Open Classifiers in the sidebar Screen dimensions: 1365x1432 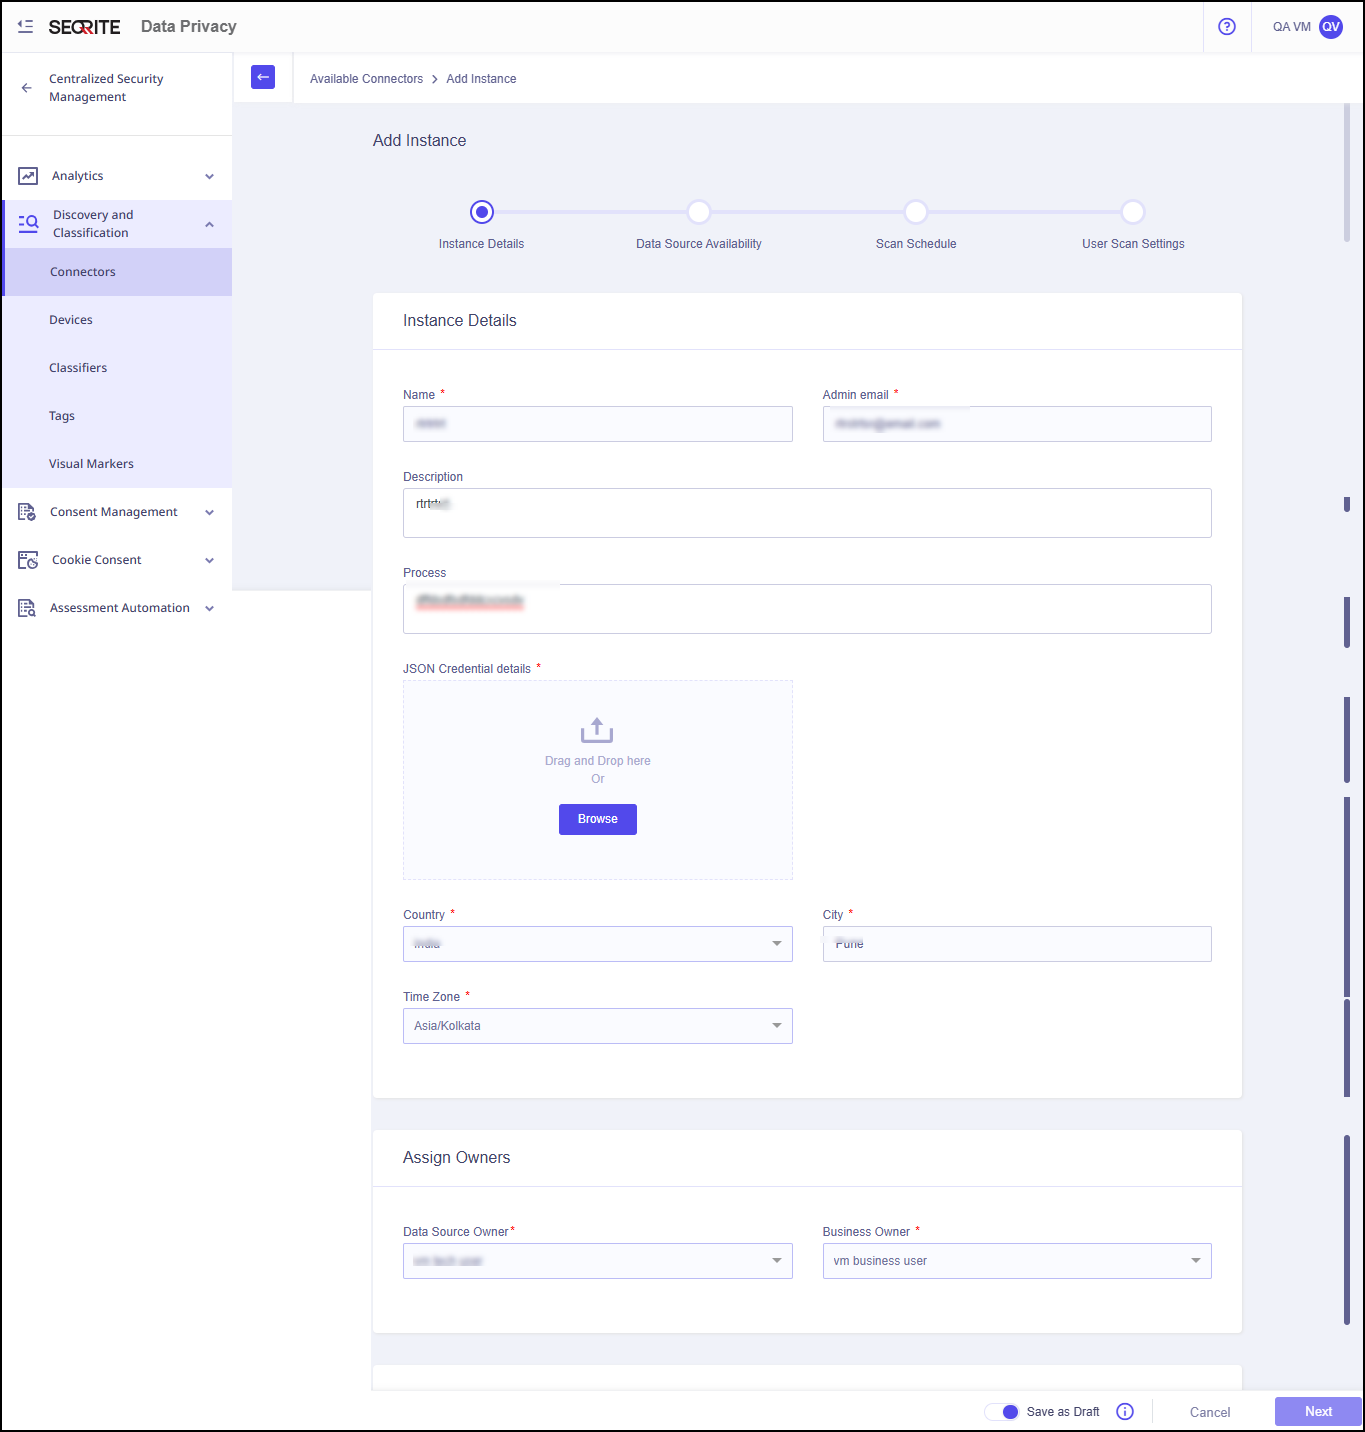click(x=78, y=368)
